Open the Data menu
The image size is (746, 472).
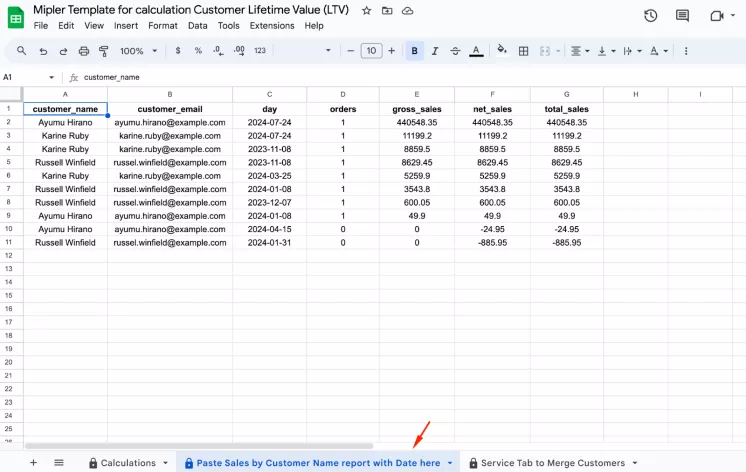click(x=197, y=26)
